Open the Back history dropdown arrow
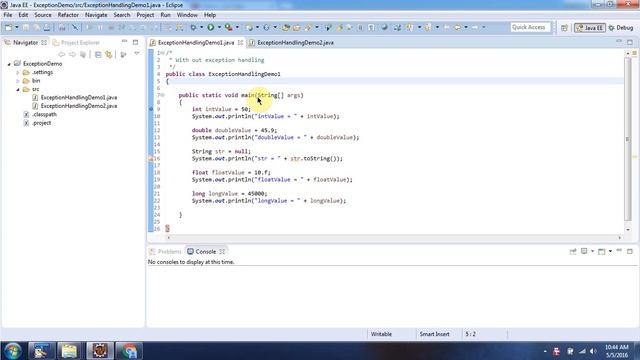 point(466,27)
